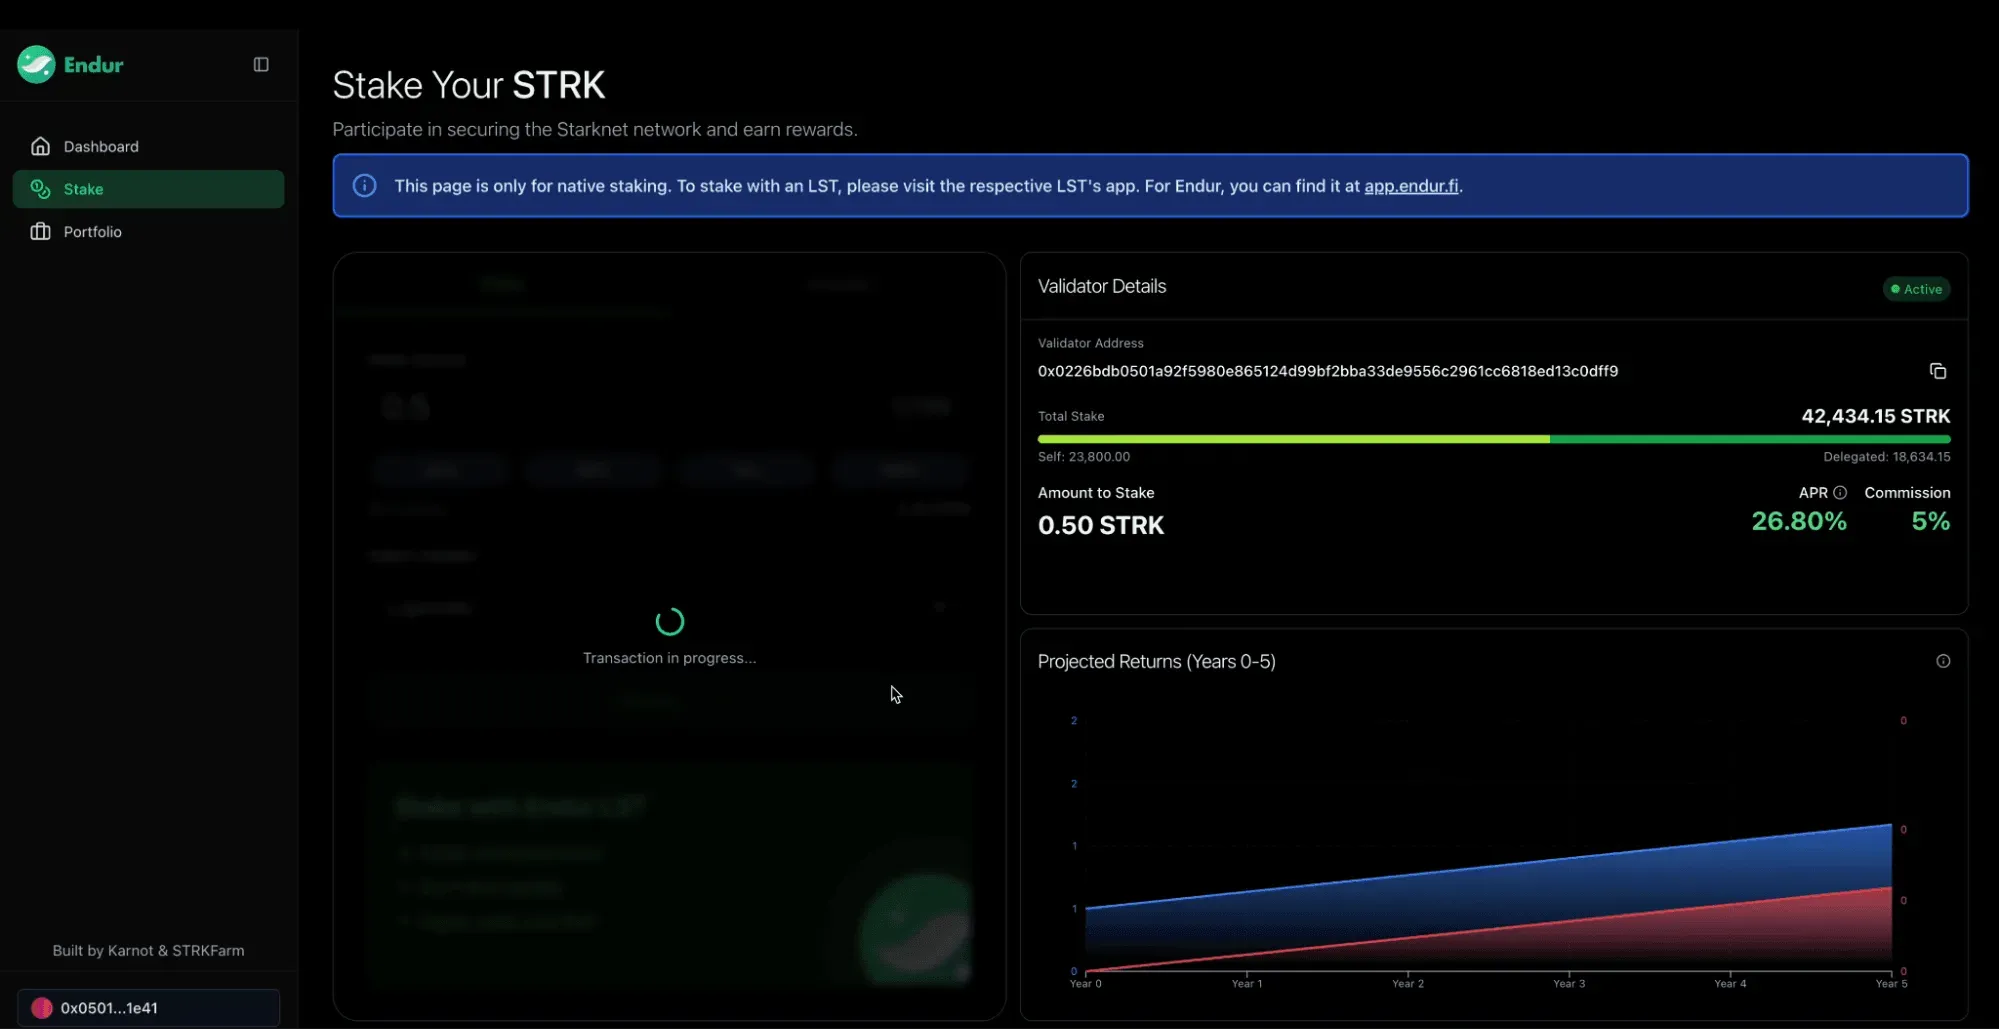
Task: Collapse the sidebar with the panel icon
Action: pos(261,65)
